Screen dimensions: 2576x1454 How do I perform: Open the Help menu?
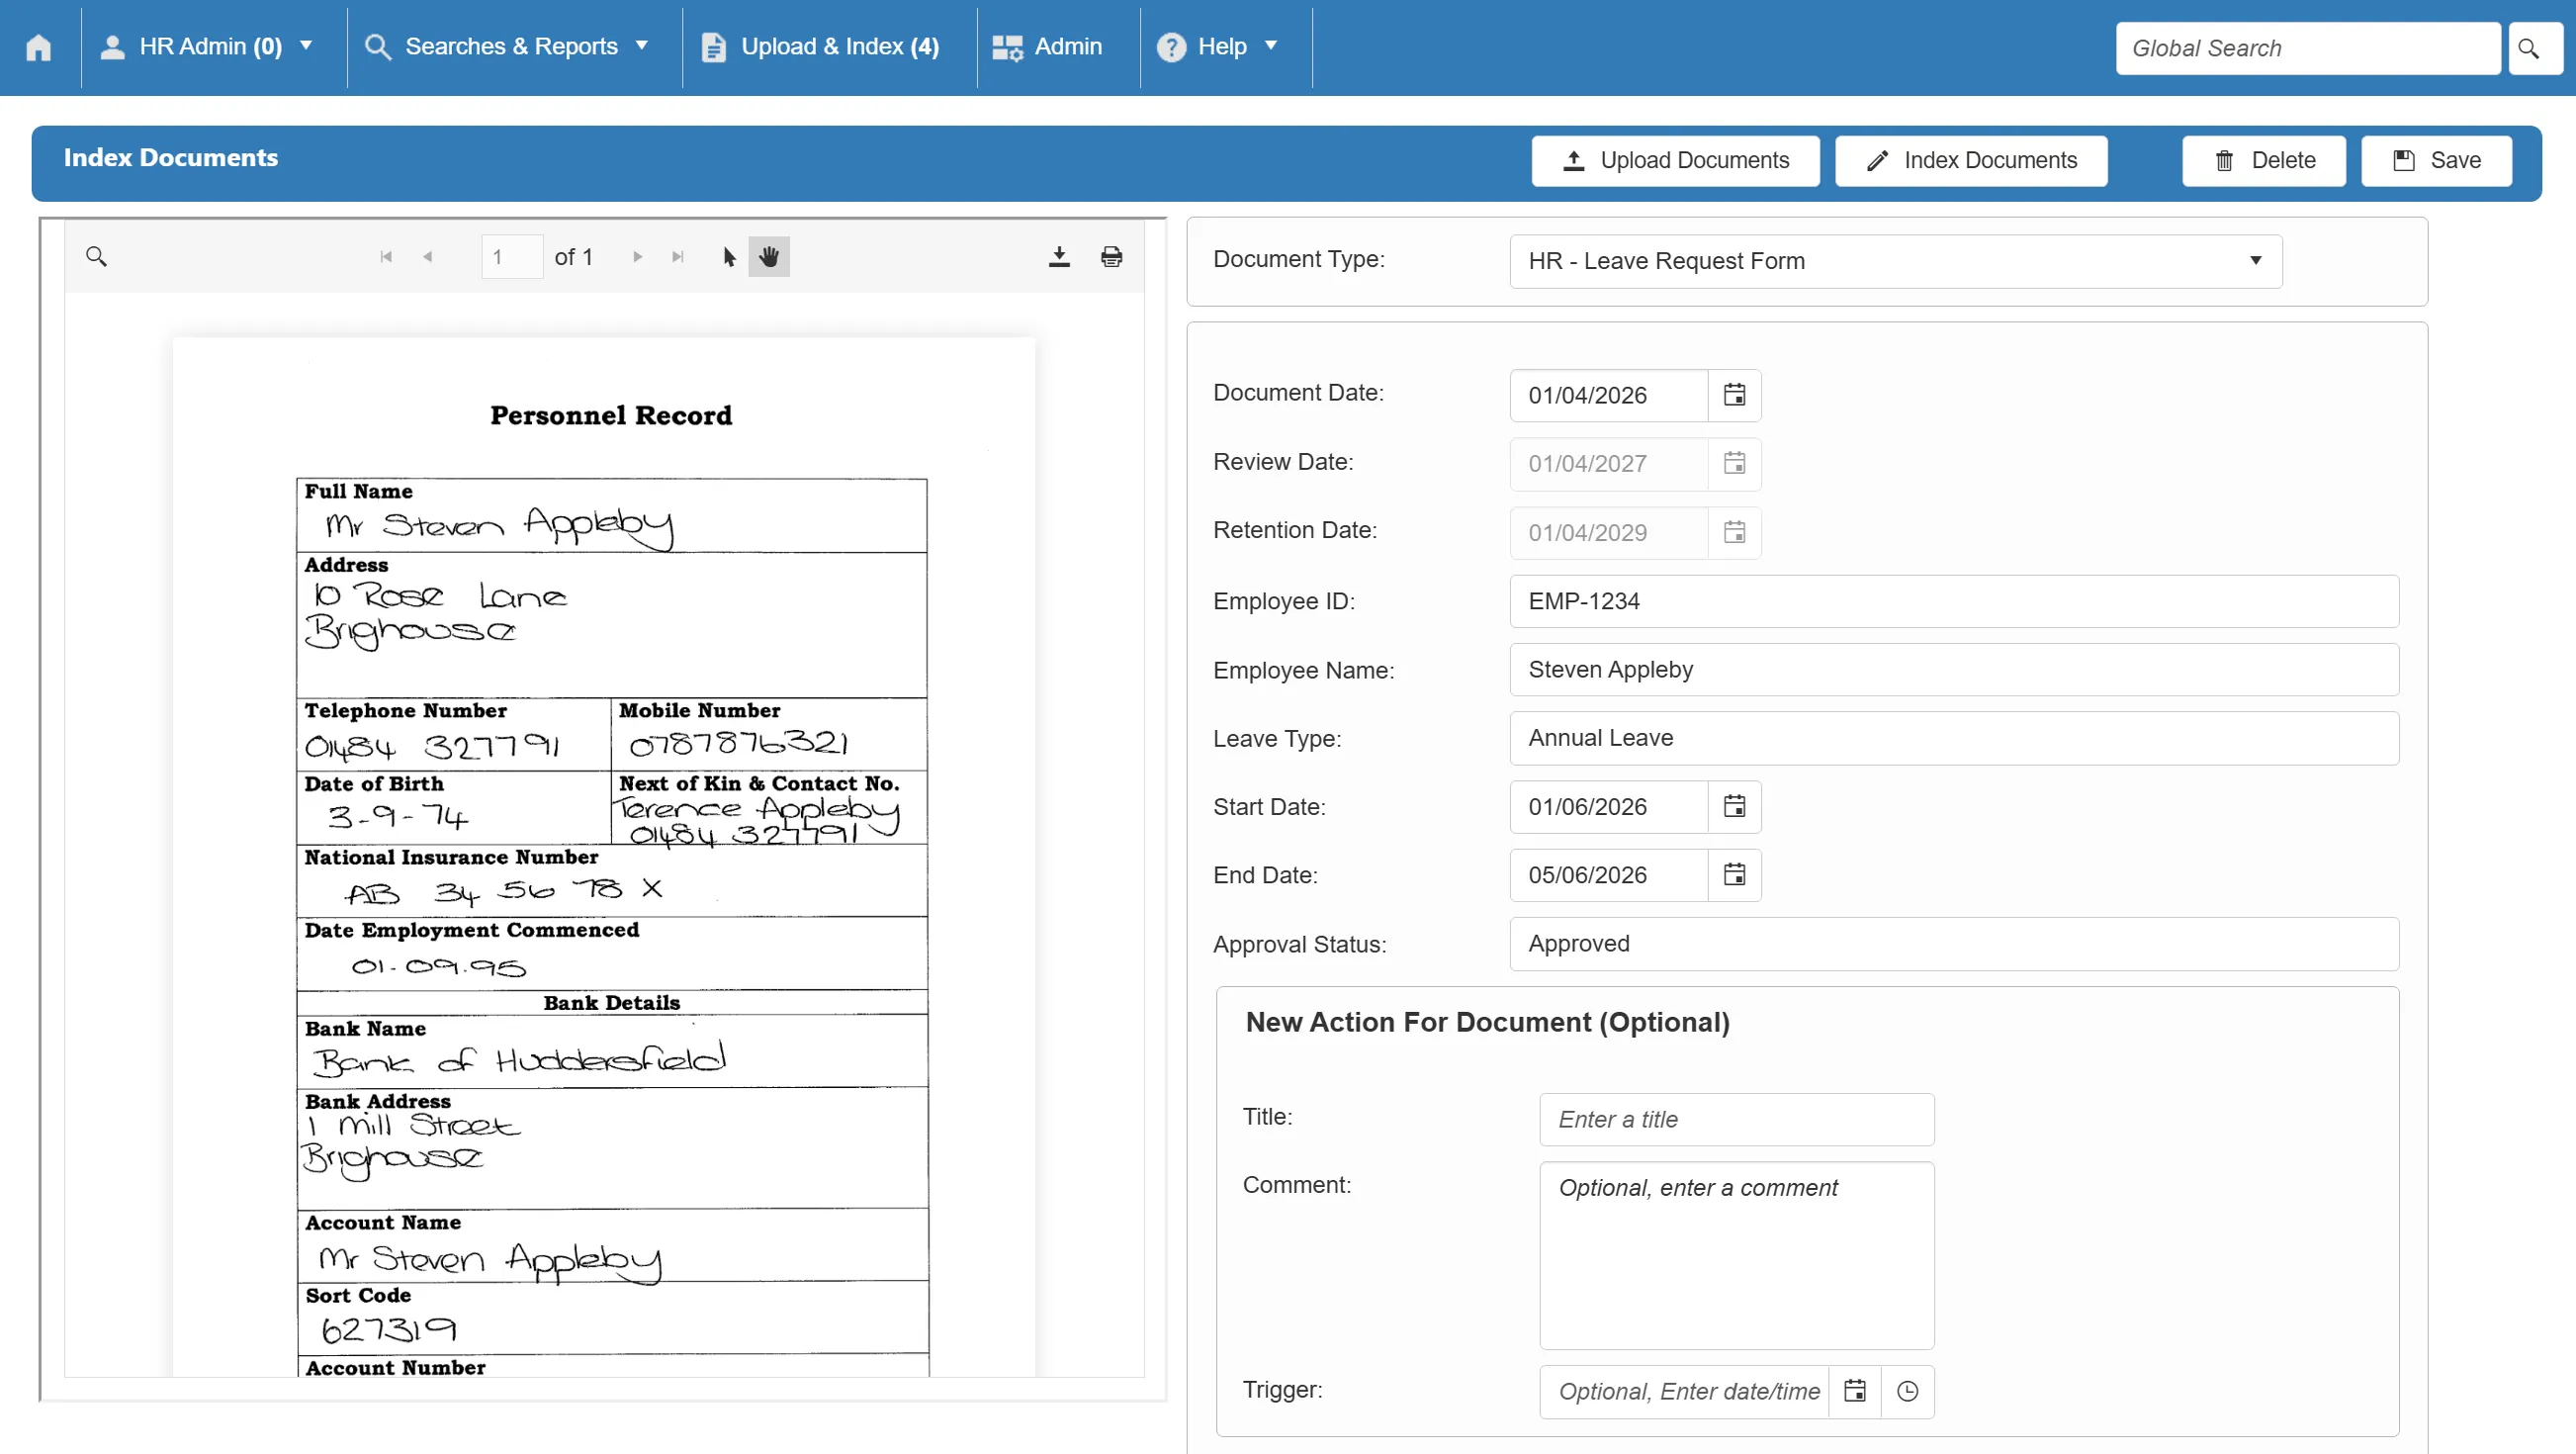coord(1218,47)
